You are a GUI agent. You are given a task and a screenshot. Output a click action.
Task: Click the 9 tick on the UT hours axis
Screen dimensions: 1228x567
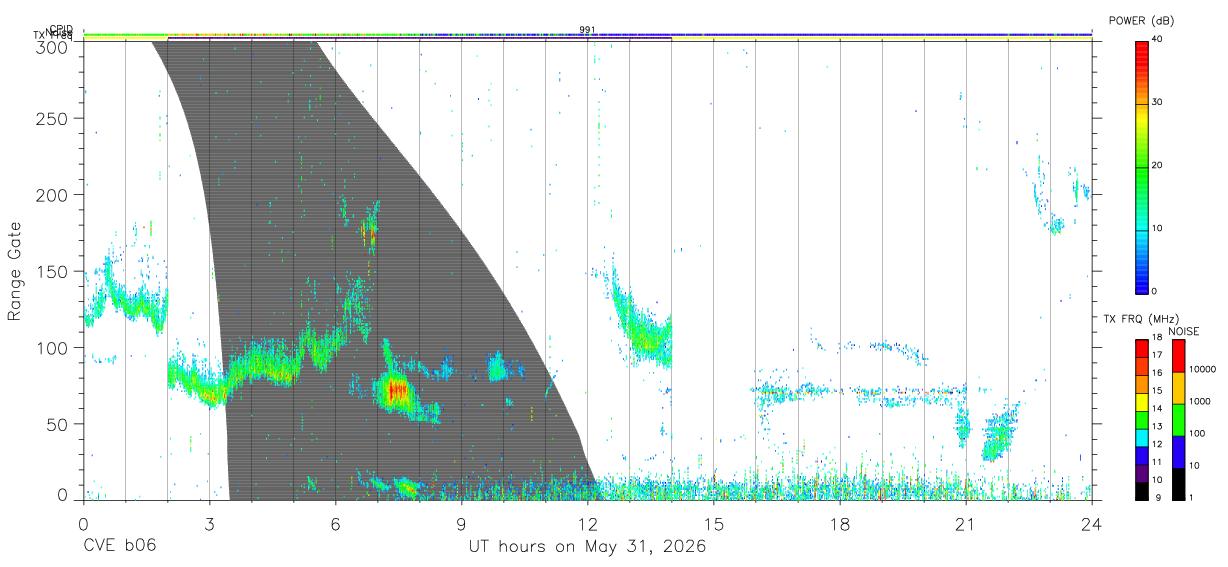461,523
